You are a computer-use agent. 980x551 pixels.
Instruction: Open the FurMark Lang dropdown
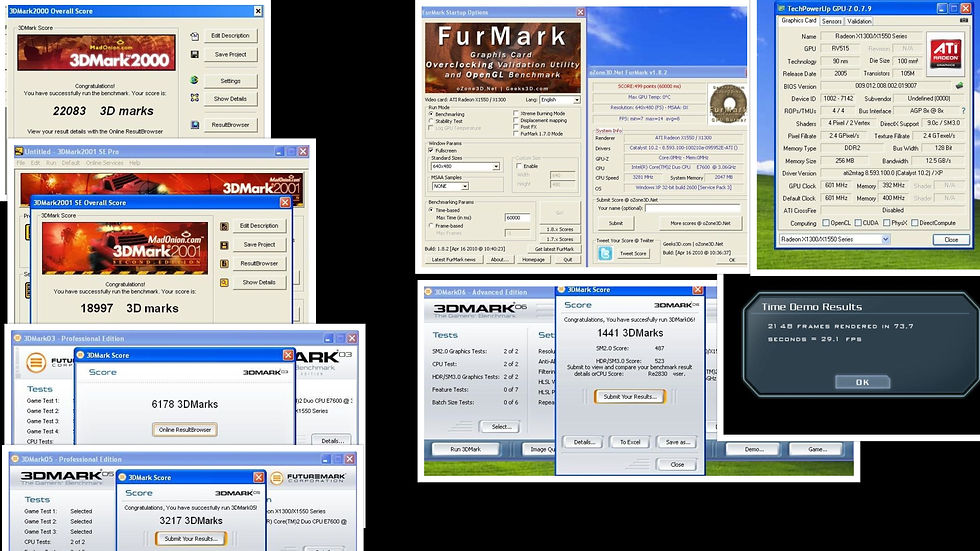pos(559,100)
